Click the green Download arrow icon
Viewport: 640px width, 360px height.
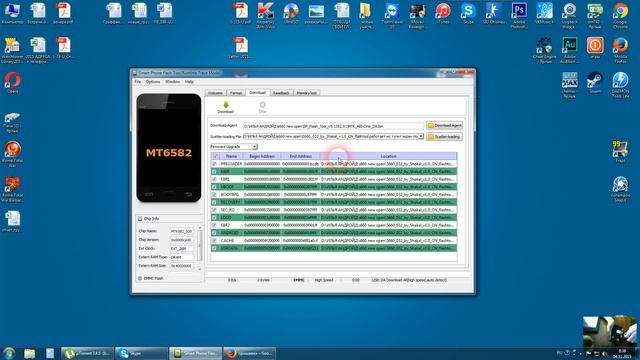226,105
